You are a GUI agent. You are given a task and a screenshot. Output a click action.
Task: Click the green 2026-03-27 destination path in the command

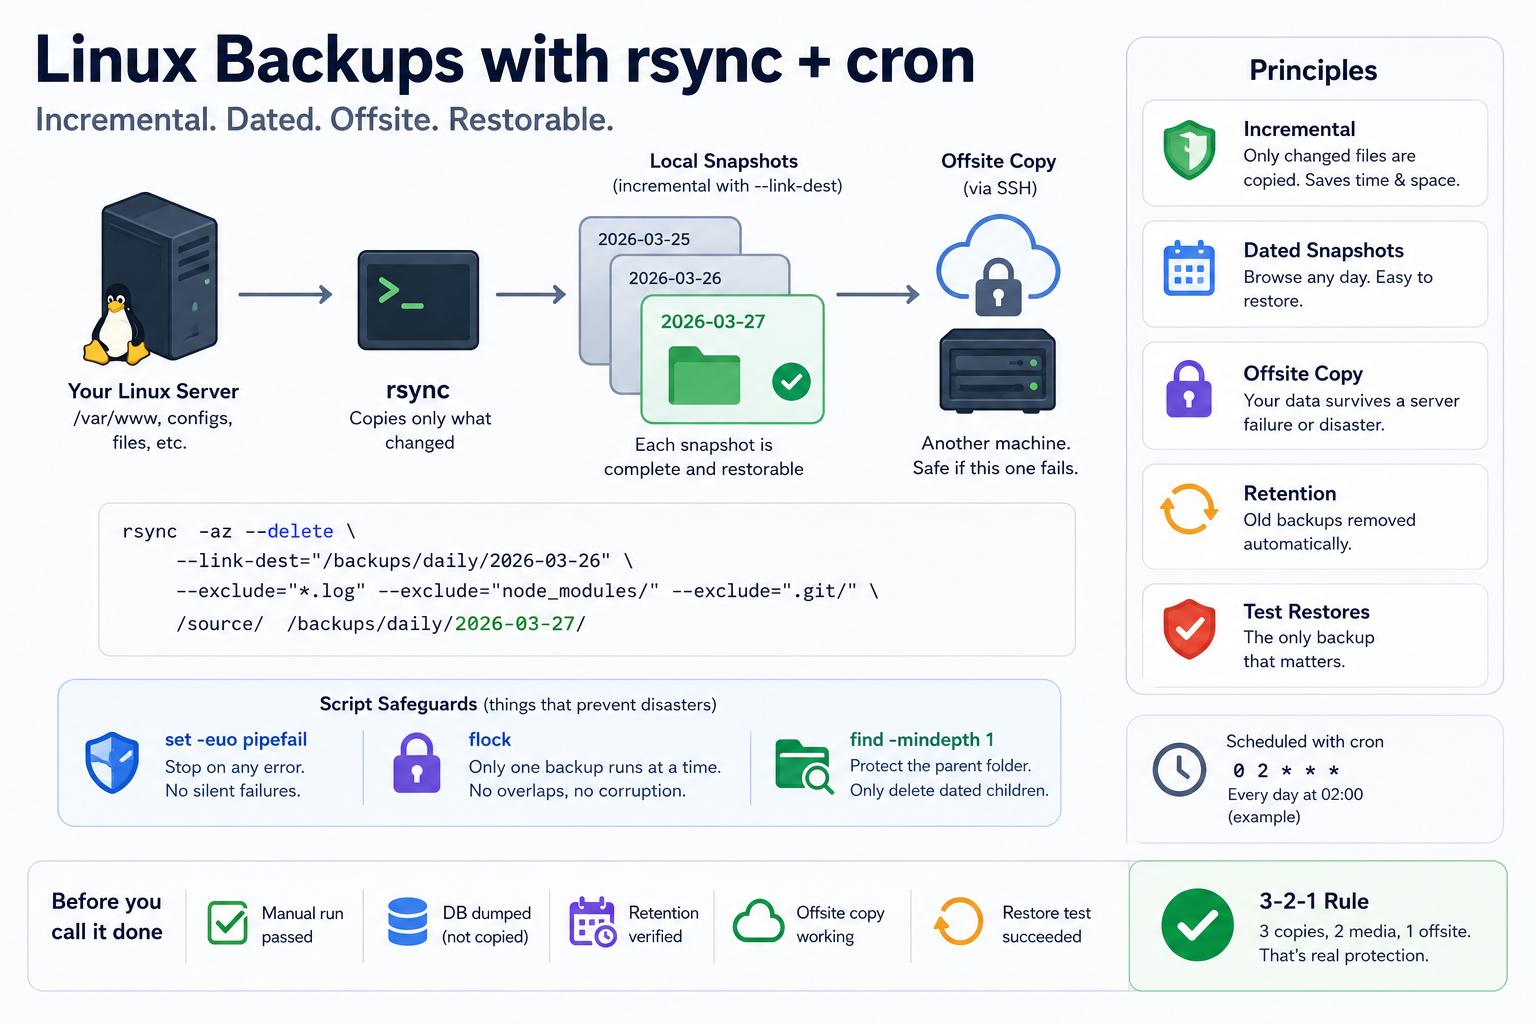tap(515, 624)
